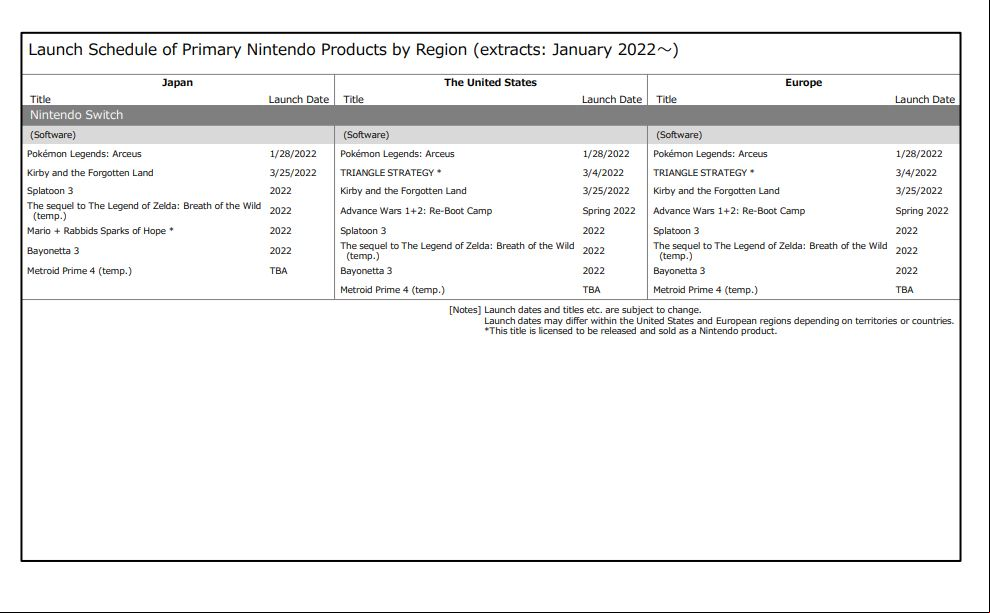990x613 pixels.
Task: Select the 'Europe' region column header
Action: (x=803, y=83)
